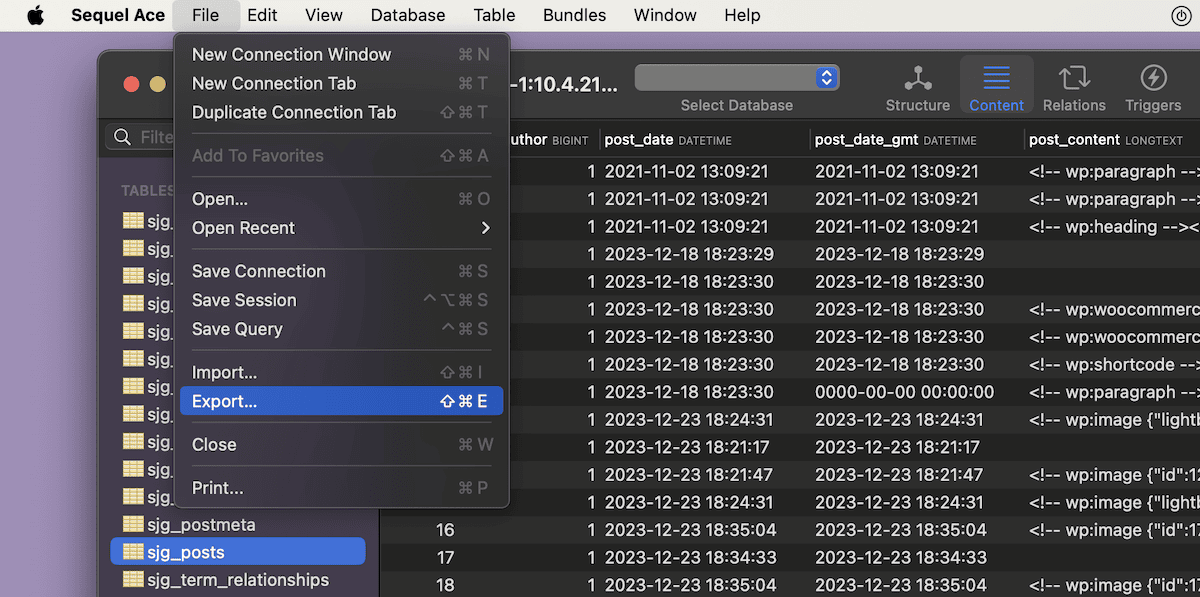
Task: Close the open File menu
Action: (206, 15)
